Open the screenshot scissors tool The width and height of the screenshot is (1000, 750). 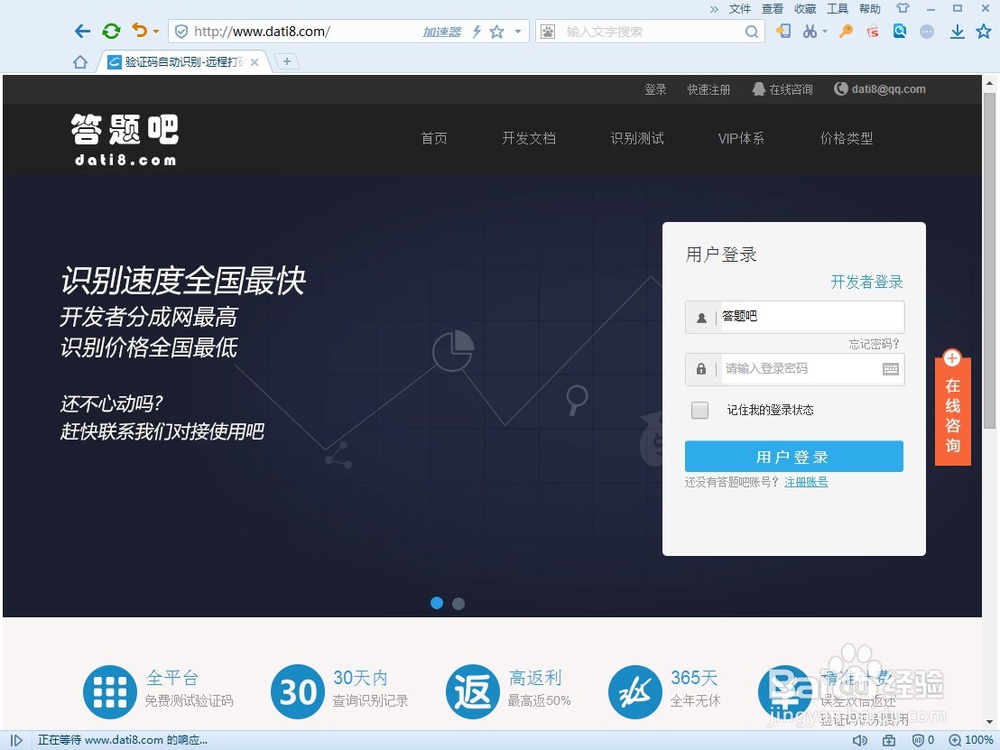(x=812, y=31)
